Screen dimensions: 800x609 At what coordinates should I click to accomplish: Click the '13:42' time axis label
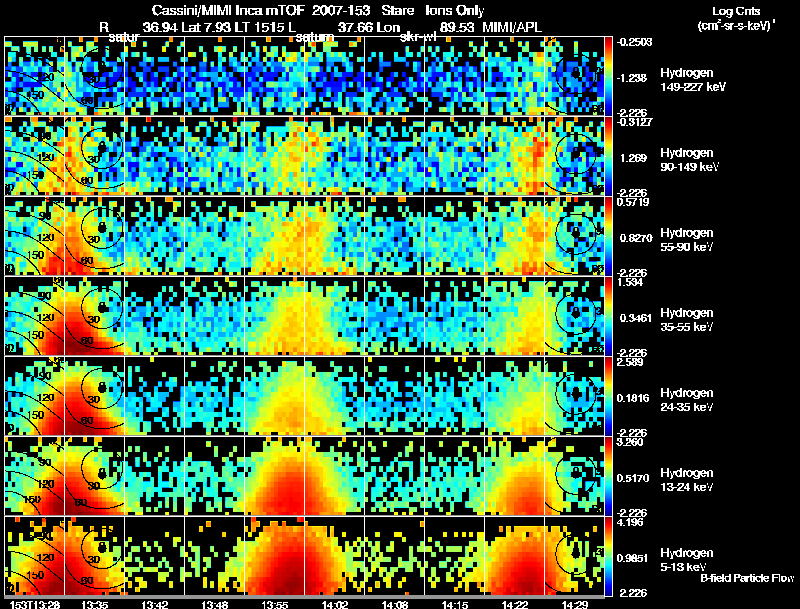tap(154, 604)
